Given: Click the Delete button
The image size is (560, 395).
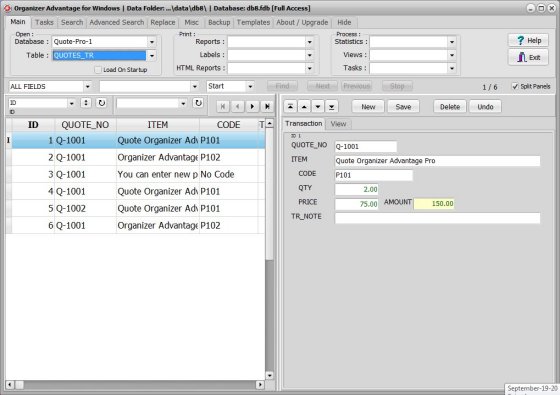Looking at the screenshot, I should (450, 107).
